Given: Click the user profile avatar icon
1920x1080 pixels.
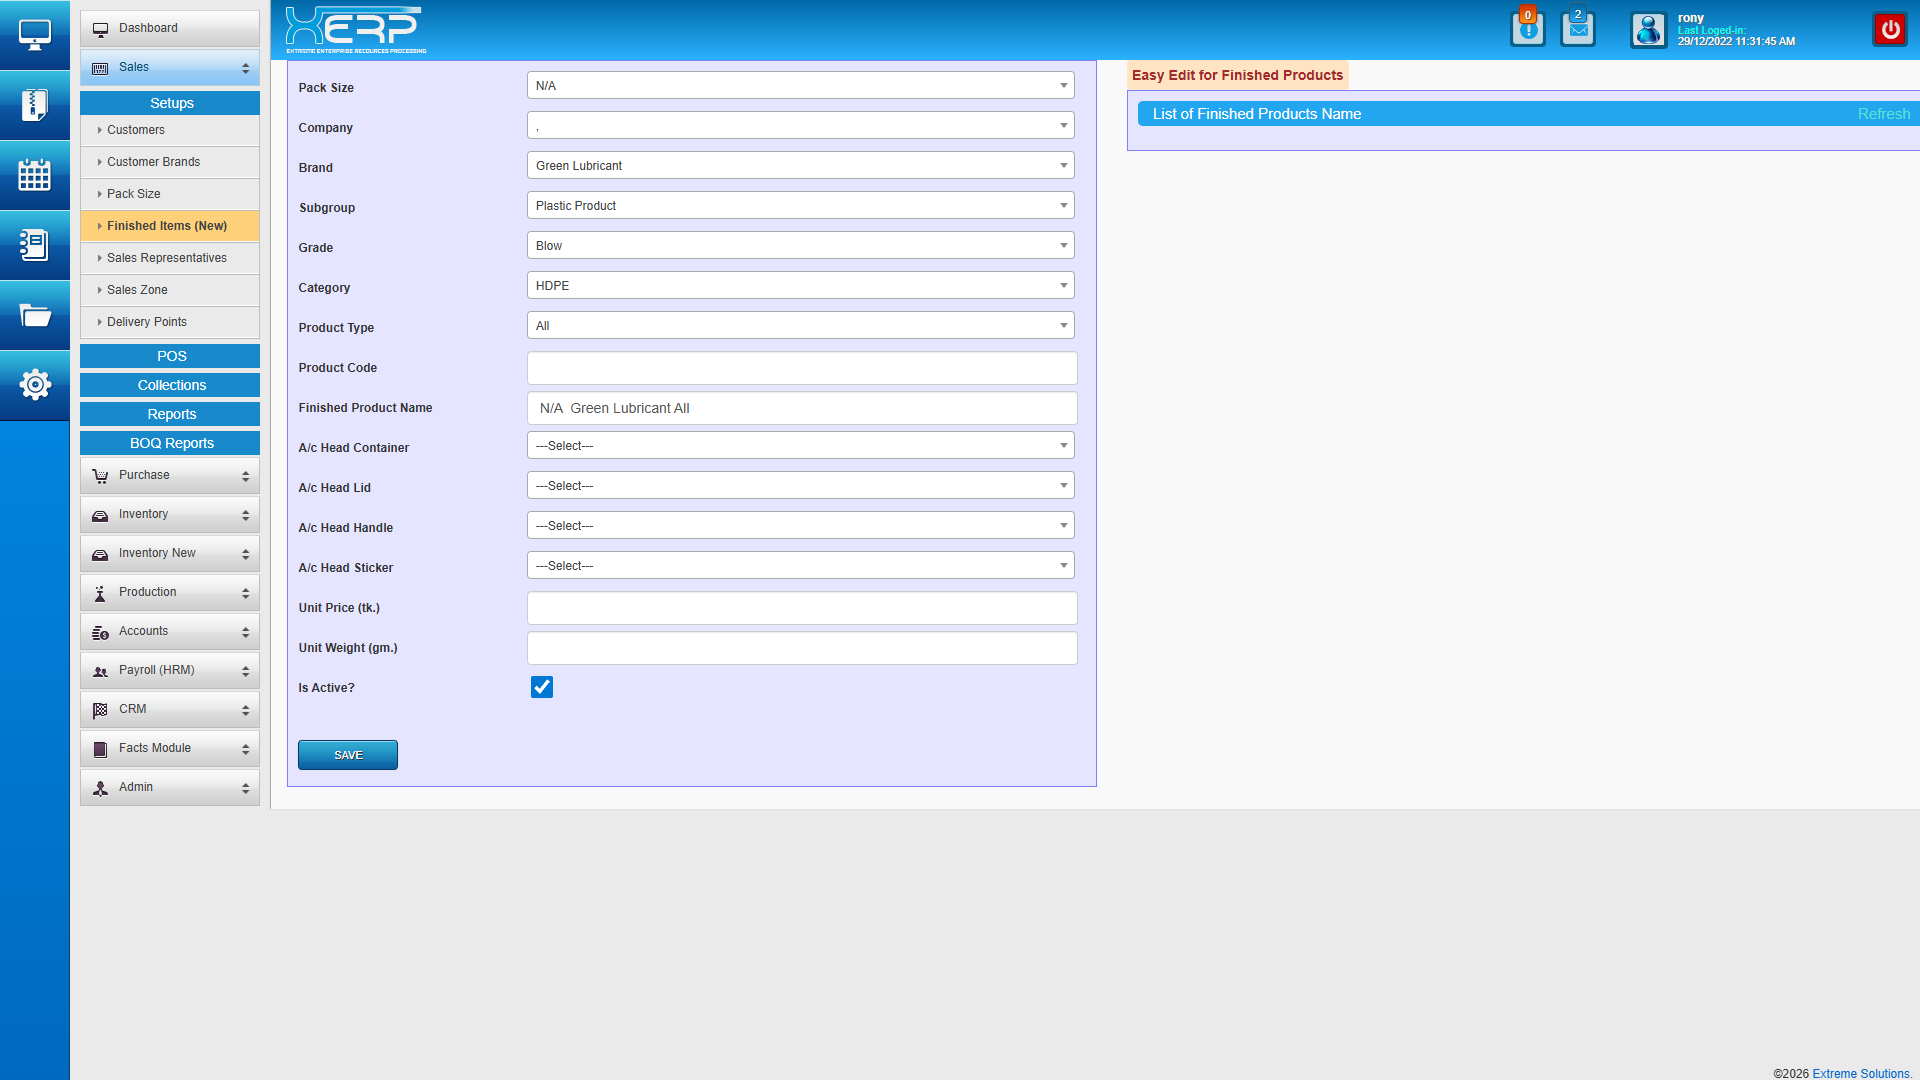Looking at the screenshot, I should tap(1648, 30).
